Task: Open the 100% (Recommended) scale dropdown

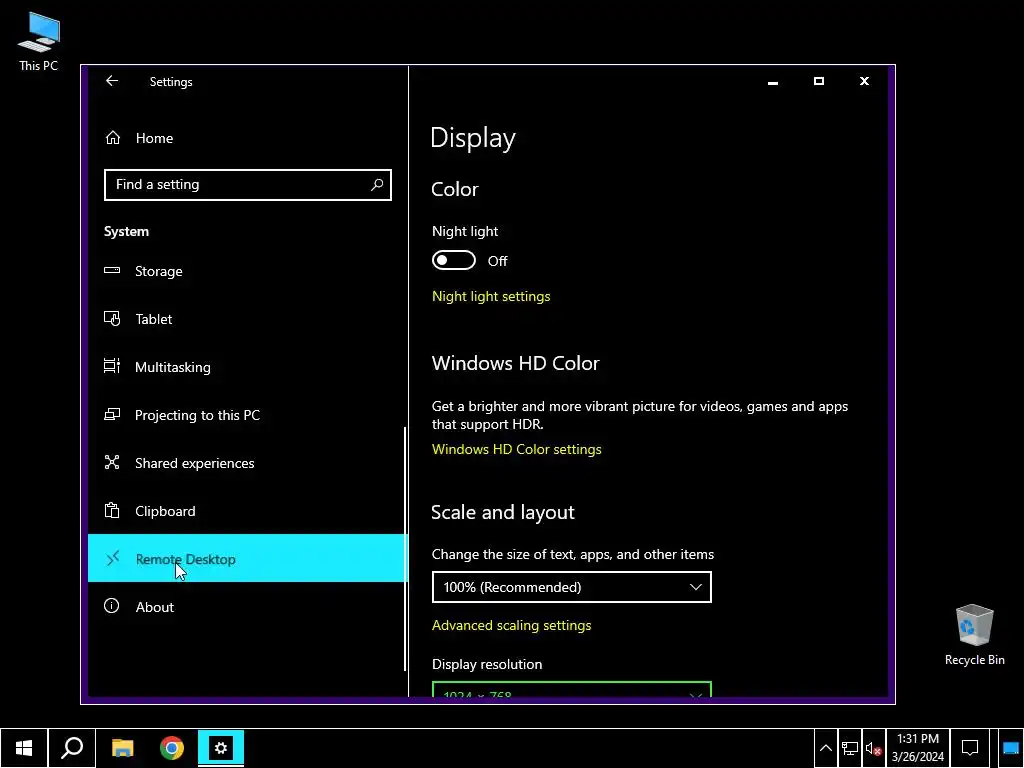Action: (x=571, y=587)
